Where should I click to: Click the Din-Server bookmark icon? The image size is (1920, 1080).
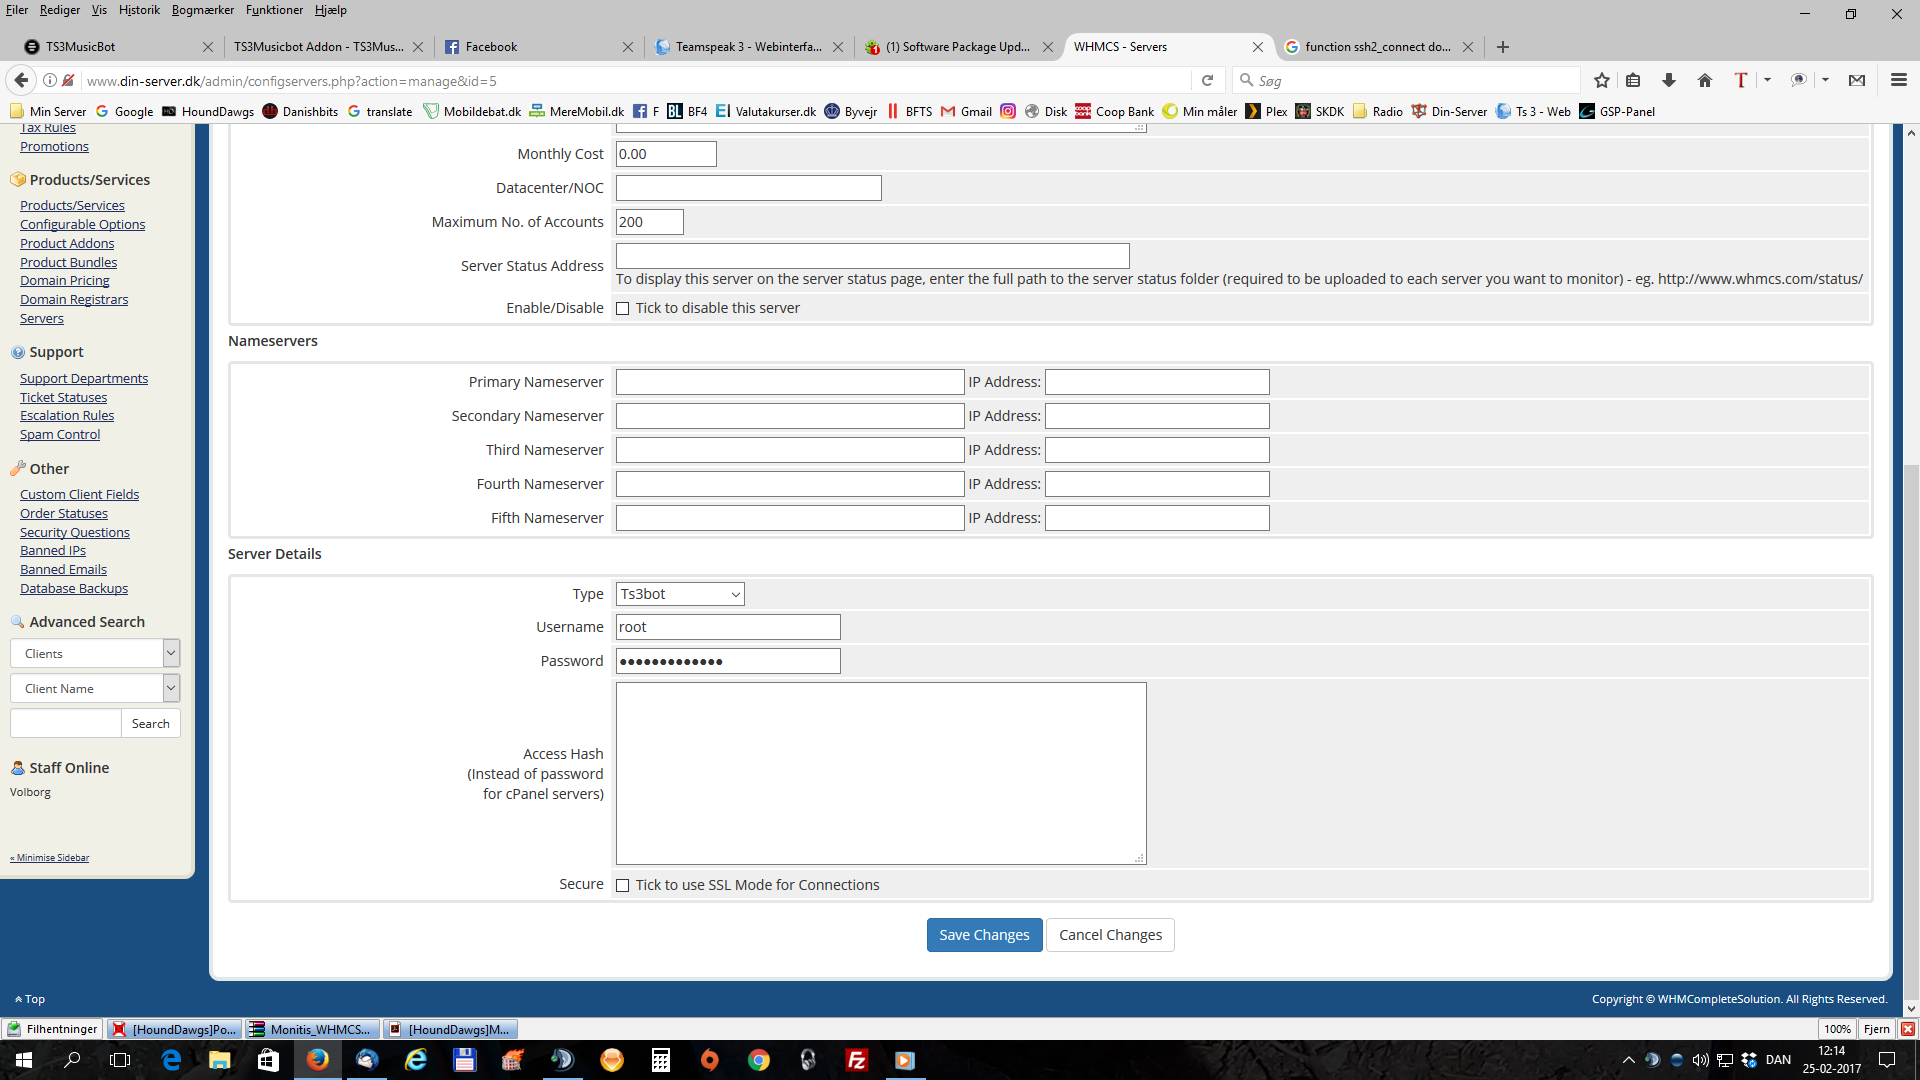pyautogui.click(x=1419, y=111)
